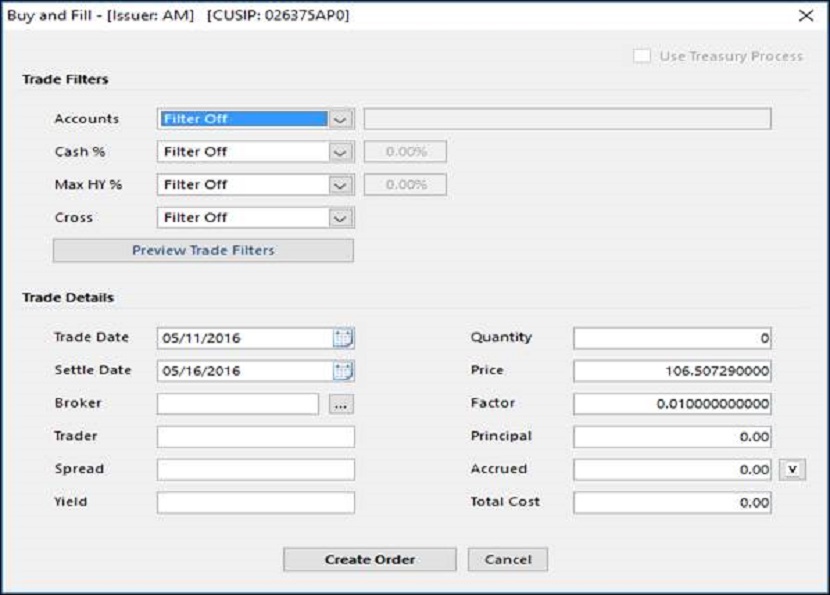Enable Use Treasury Process checkbox
The image size is (830, 595).
click(x=642, y=56)
